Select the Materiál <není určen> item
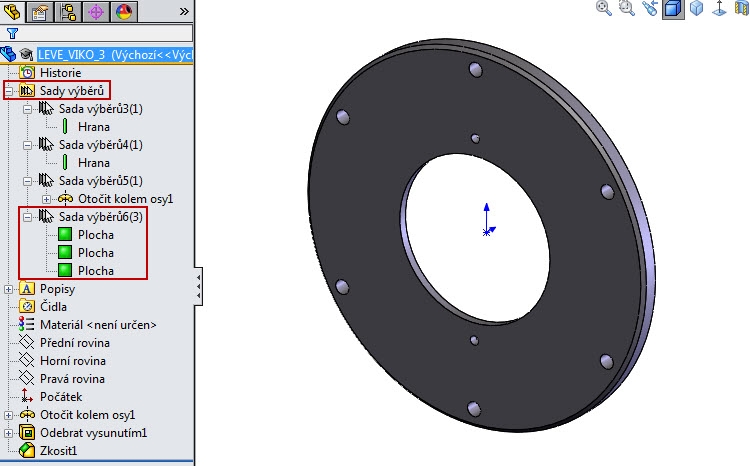The height and width of the screenshot is (466, 750). (97, 325)
